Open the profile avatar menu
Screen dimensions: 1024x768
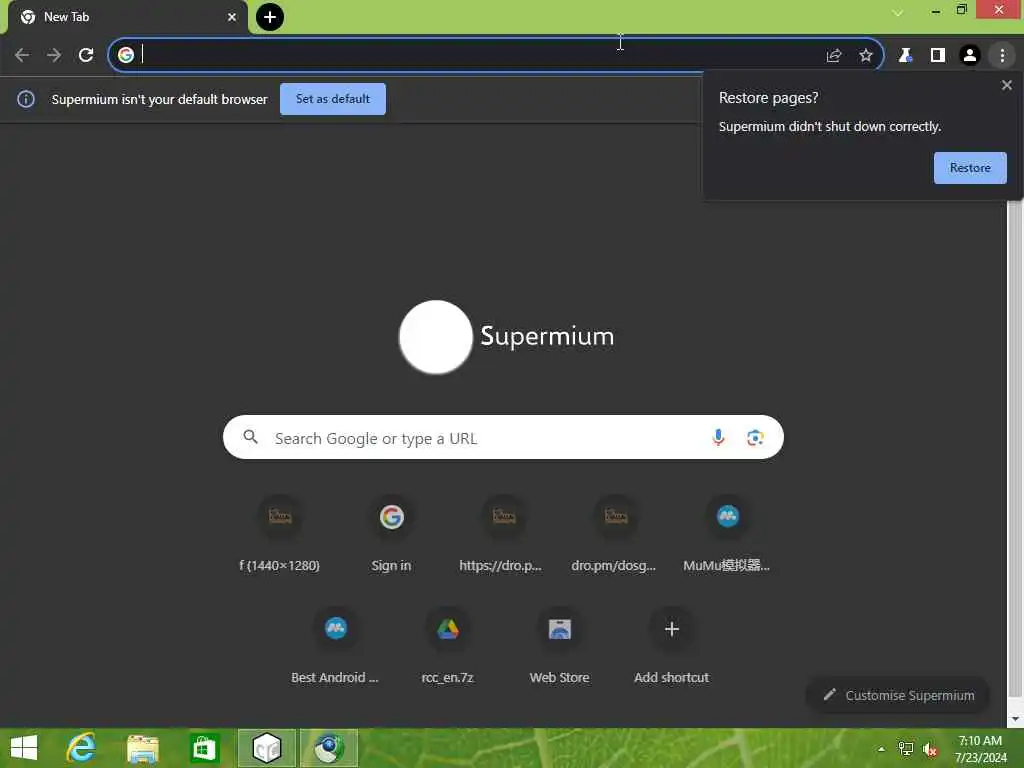tap(970, 56)
